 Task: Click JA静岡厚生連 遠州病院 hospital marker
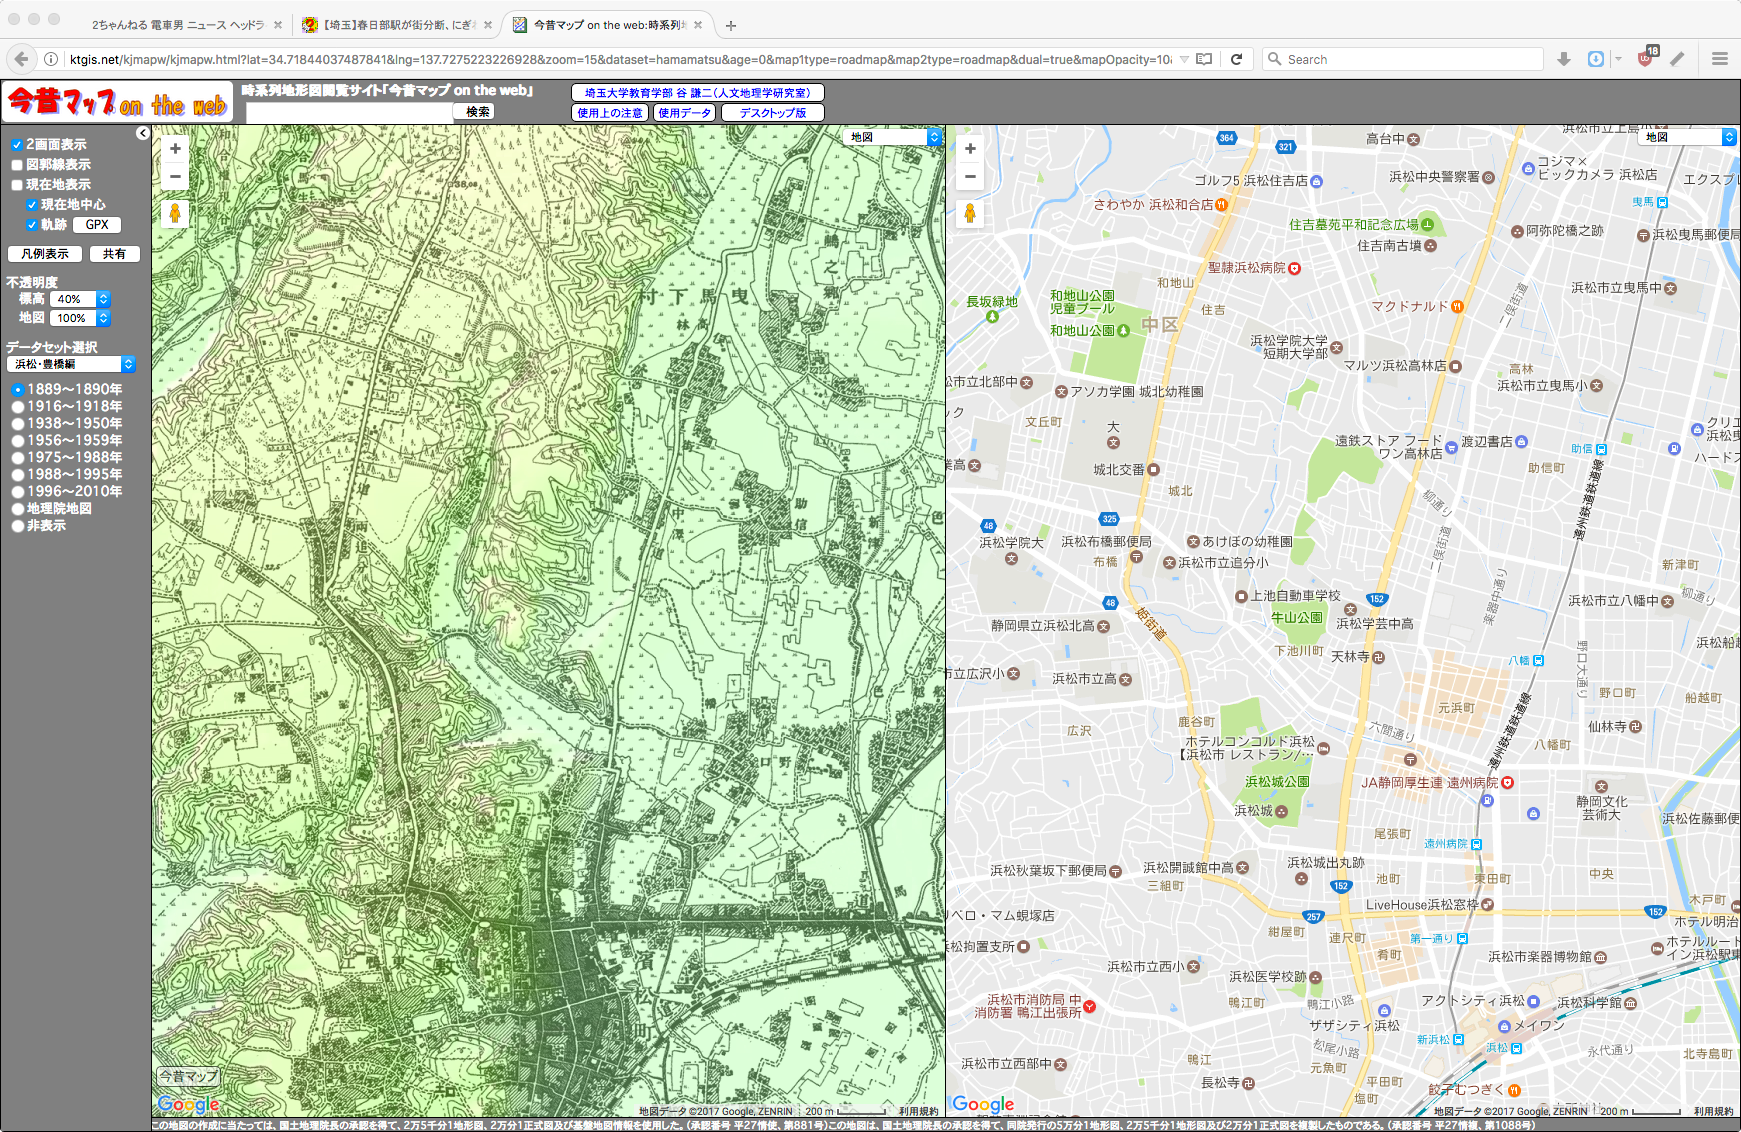coord(1507,783)
